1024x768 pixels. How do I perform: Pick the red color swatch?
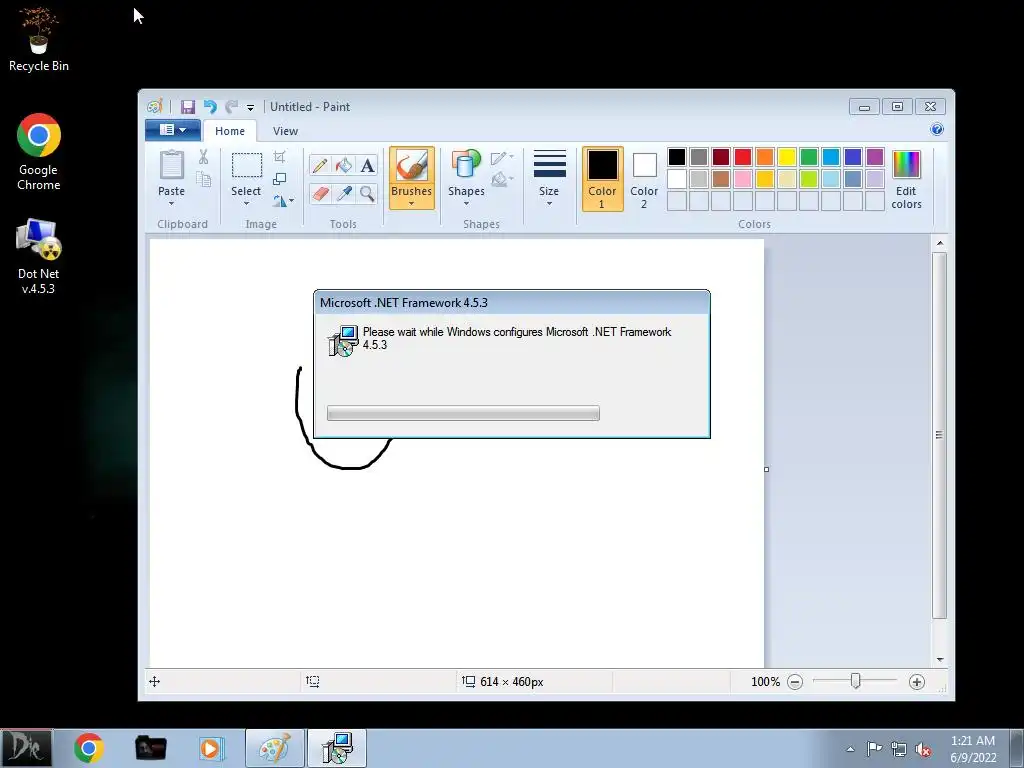click(x=743, y=157)
